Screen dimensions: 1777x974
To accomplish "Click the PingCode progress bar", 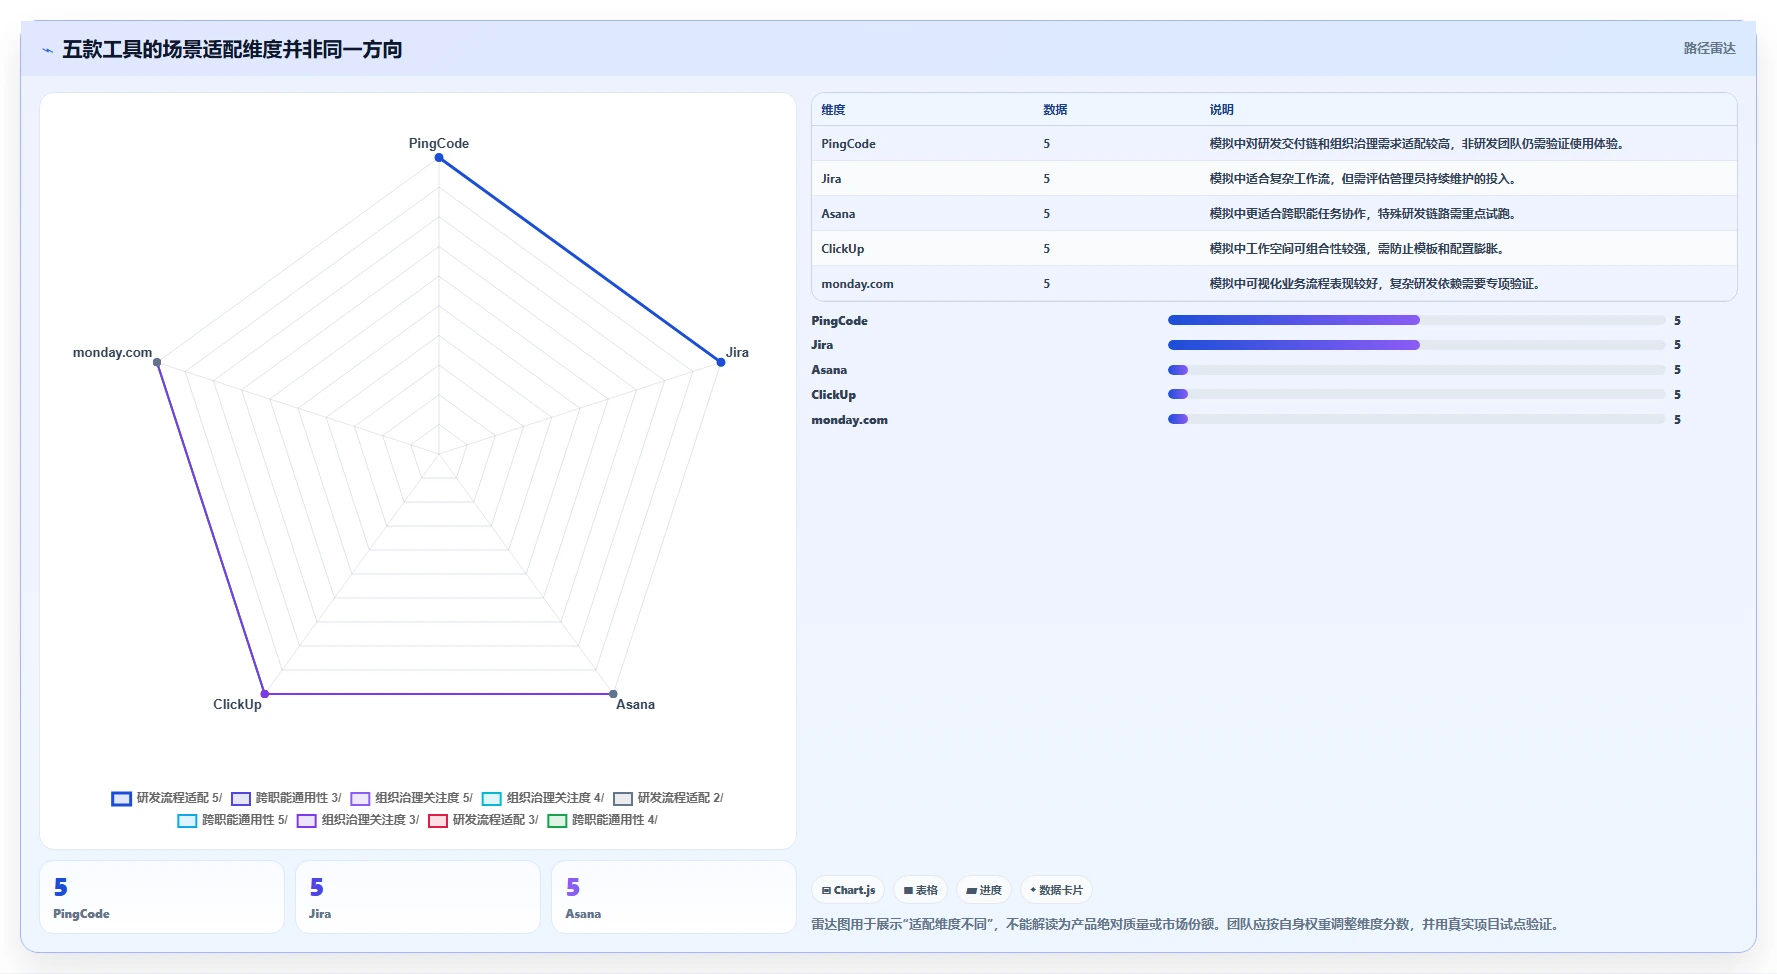I will [1416, 320].
